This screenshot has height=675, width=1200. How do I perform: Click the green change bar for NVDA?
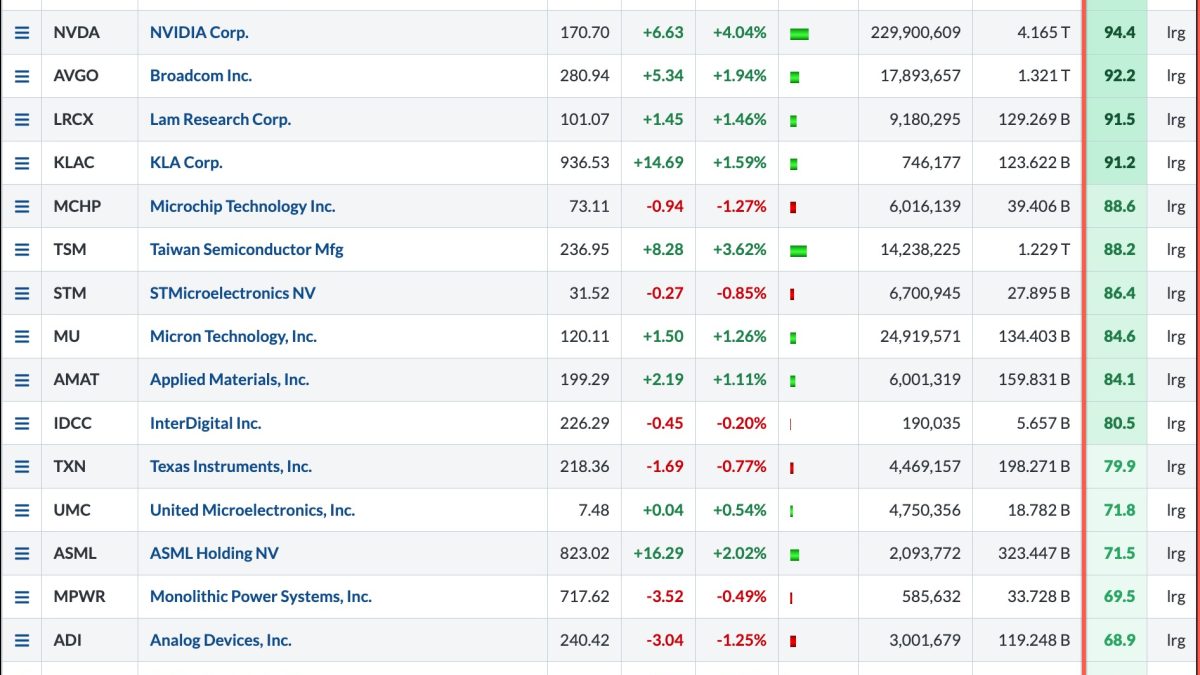point(799,34)
